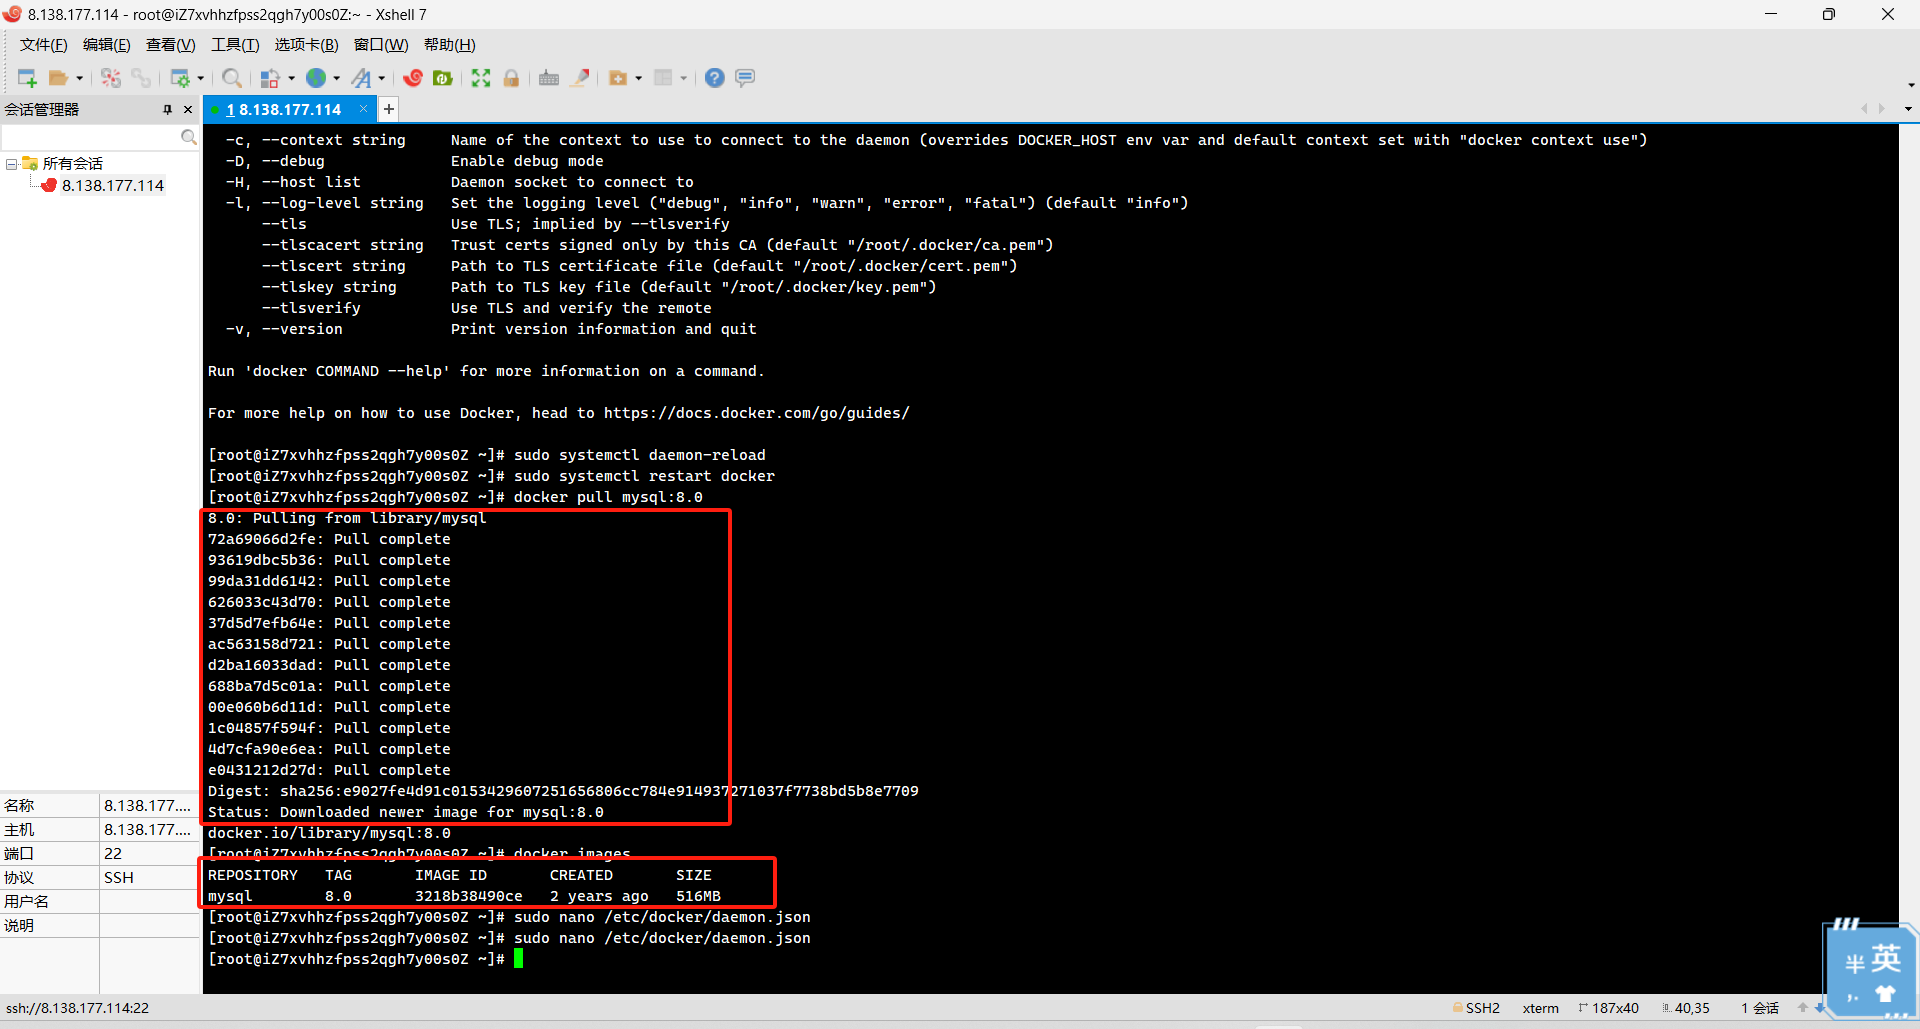Click the 名称 property label
This screenshot has height=1029, width=1920.
pos(19,806)
